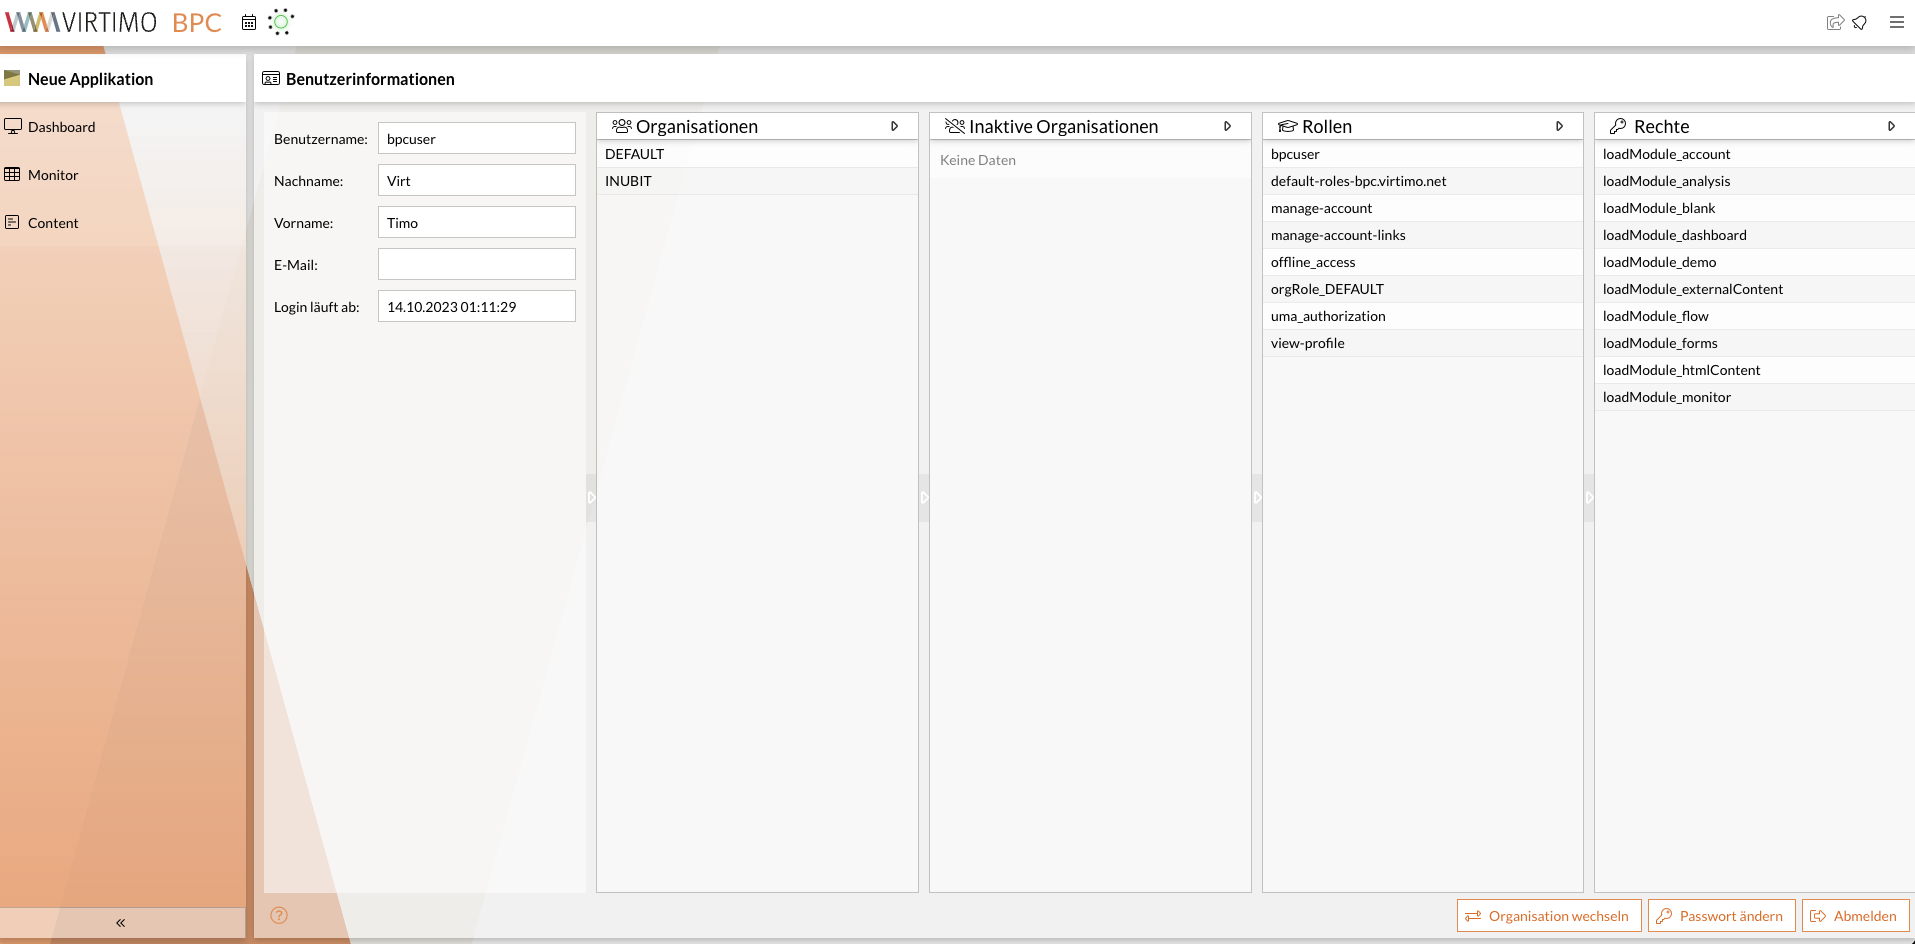Collapse the Inaktive Organisationen panel arrow

[x=1227, y=126]
